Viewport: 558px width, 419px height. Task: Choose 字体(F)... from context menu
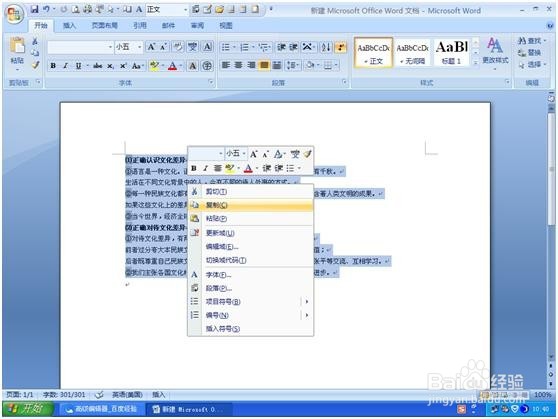tap(251, 275)
